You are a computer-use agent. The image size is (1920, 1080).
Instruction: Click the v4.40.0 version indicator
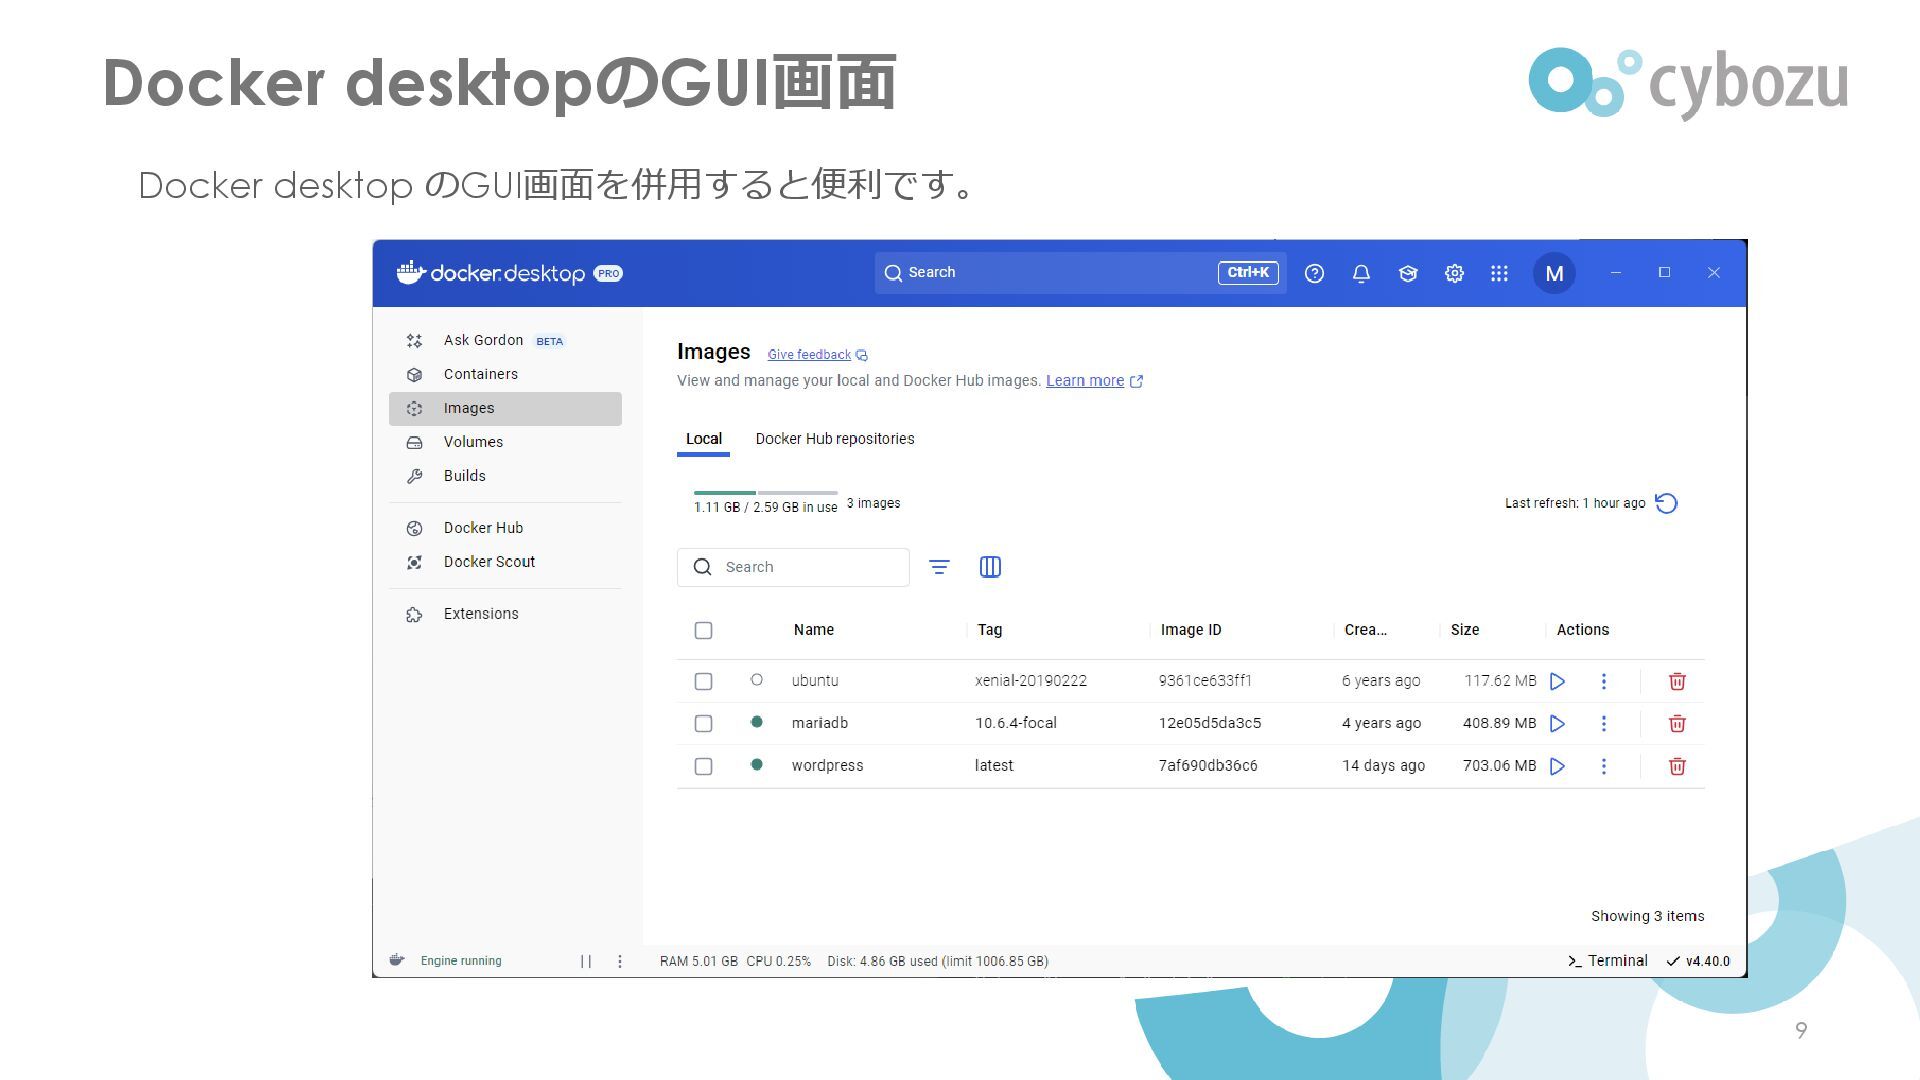[x=1698, y=961]
